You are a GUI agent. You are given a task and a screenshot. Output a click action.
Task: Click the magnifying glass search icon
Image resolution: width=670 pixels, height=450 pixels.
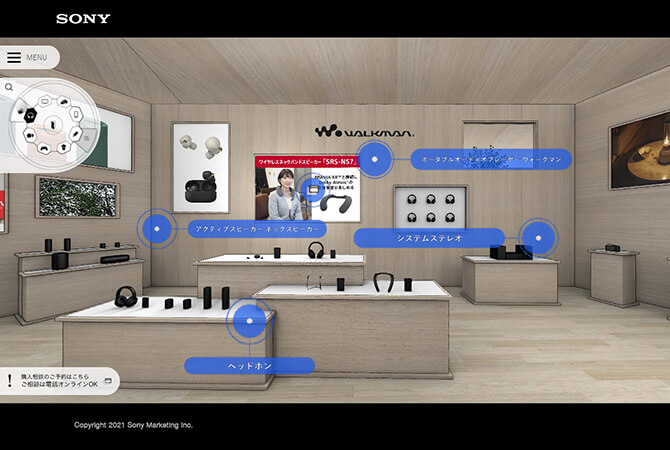[x=9, y=88]
